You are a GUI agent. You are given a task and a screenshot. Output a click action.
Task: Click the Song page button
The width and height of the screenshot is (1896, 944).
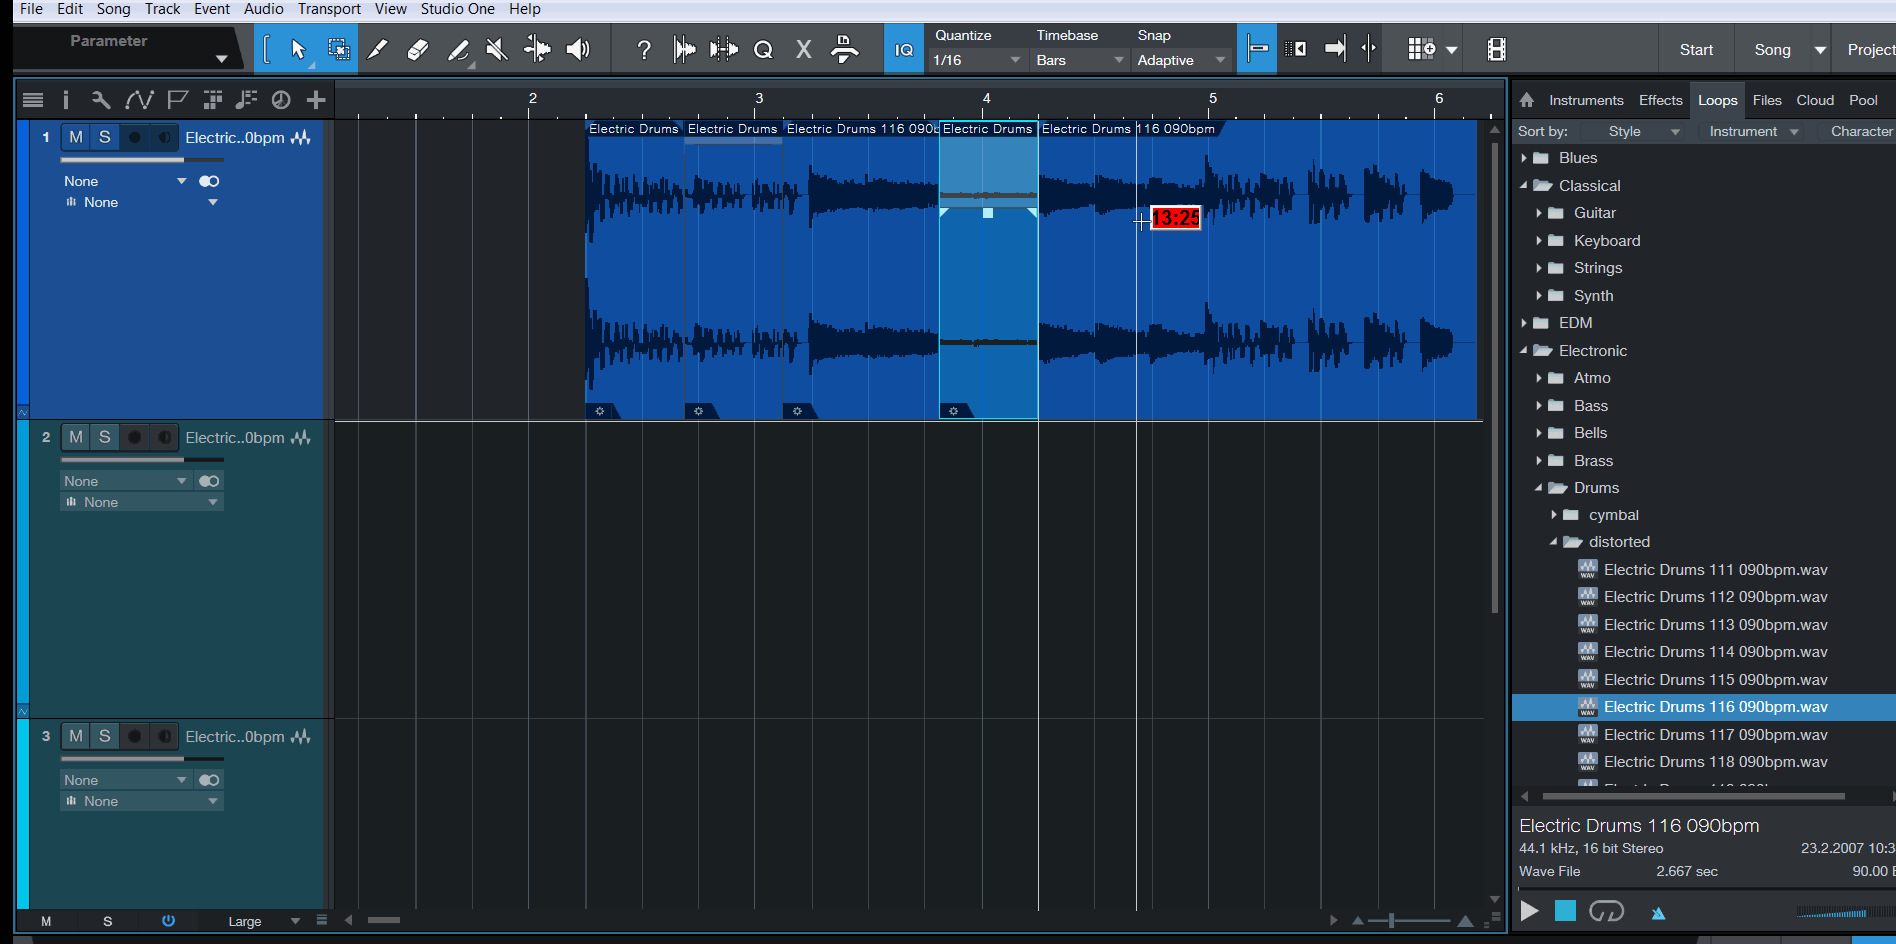pos(1772,50)
